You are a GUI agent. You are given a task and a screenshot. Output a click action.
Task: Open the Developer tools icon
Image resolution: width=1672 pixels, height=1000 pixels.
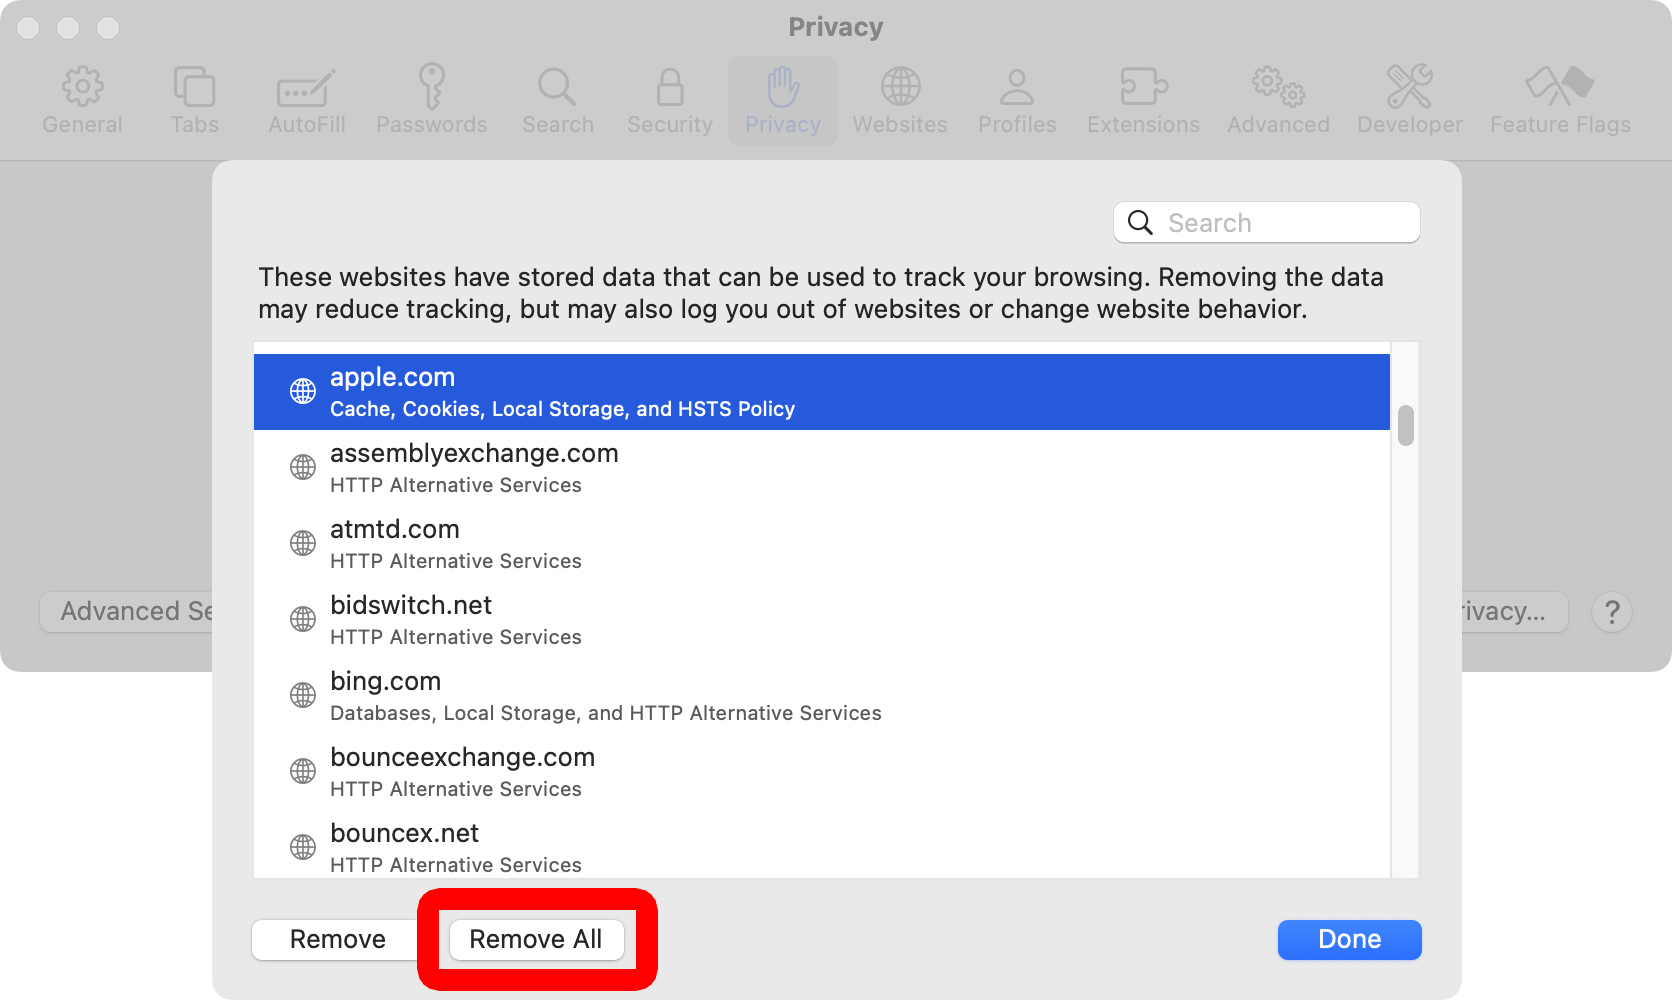click(x=1409, y=88)
